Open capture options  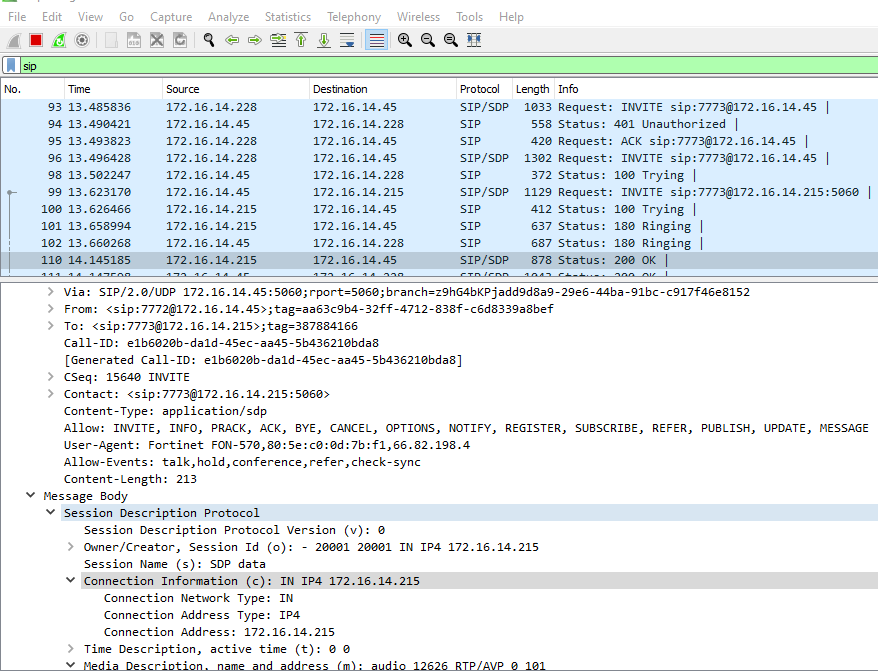point(82,40)
